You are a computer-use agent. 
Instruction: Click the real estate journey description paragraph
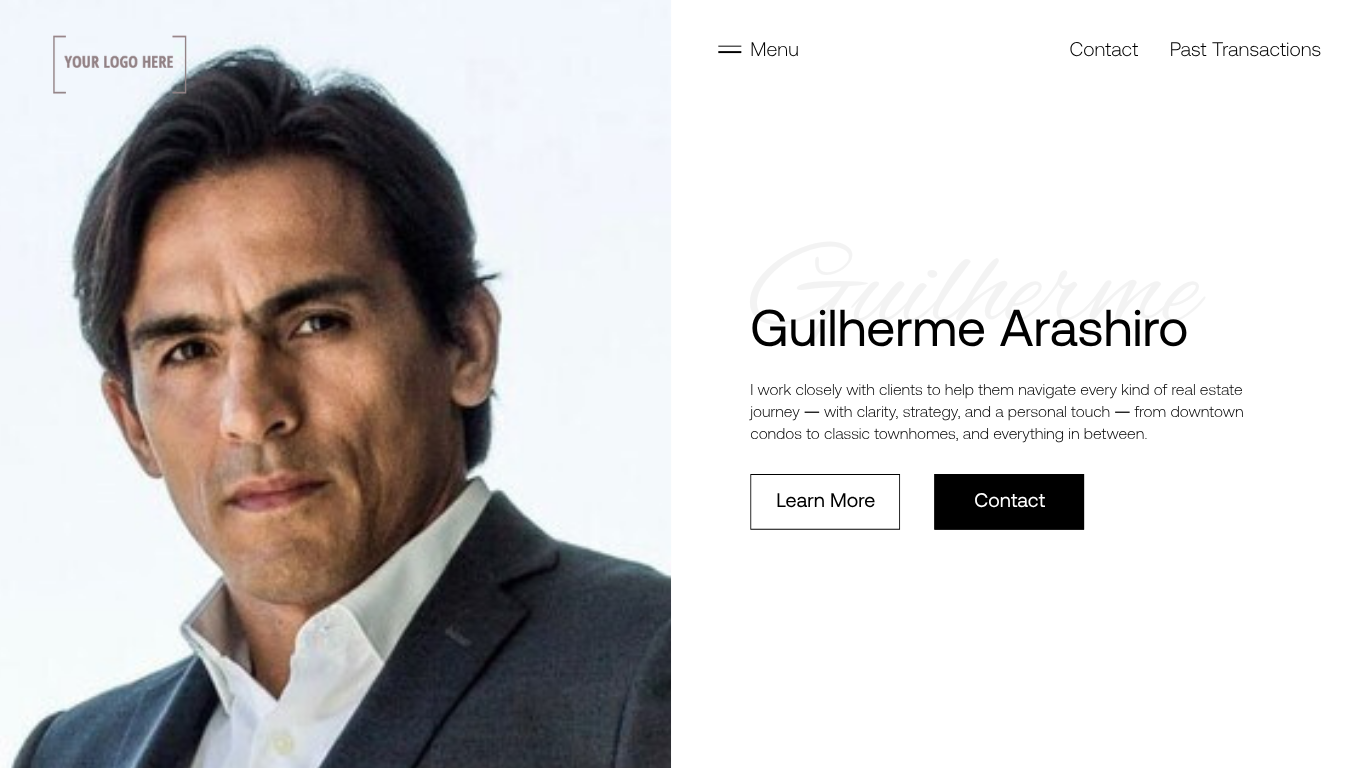[997, 411]
